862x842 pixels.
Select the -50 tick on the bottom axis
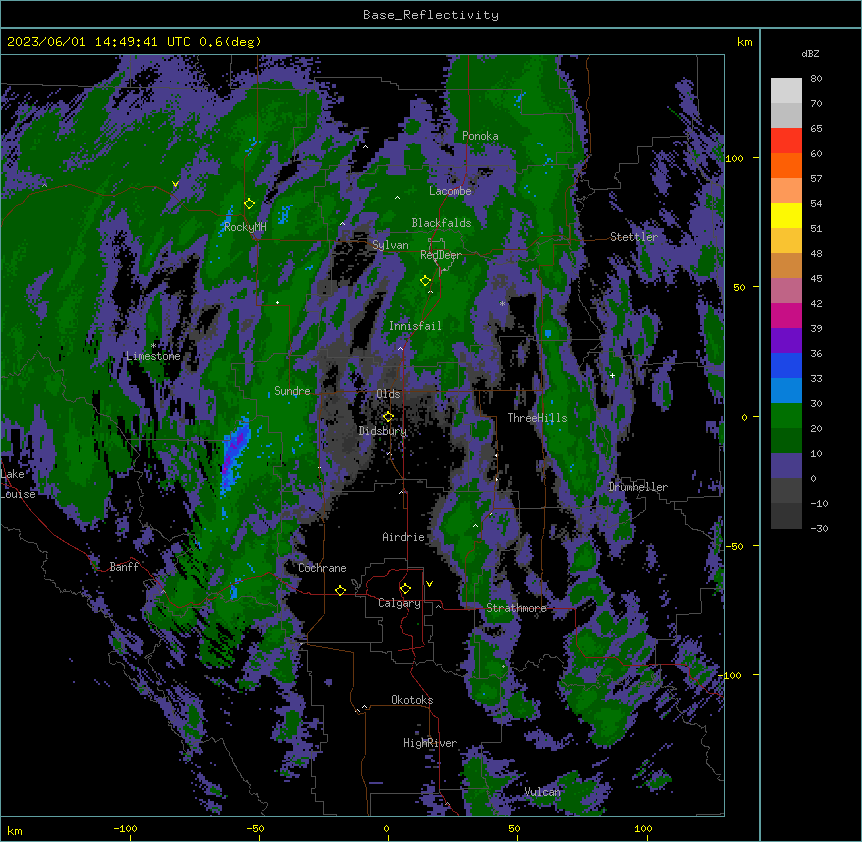(255, 829)
